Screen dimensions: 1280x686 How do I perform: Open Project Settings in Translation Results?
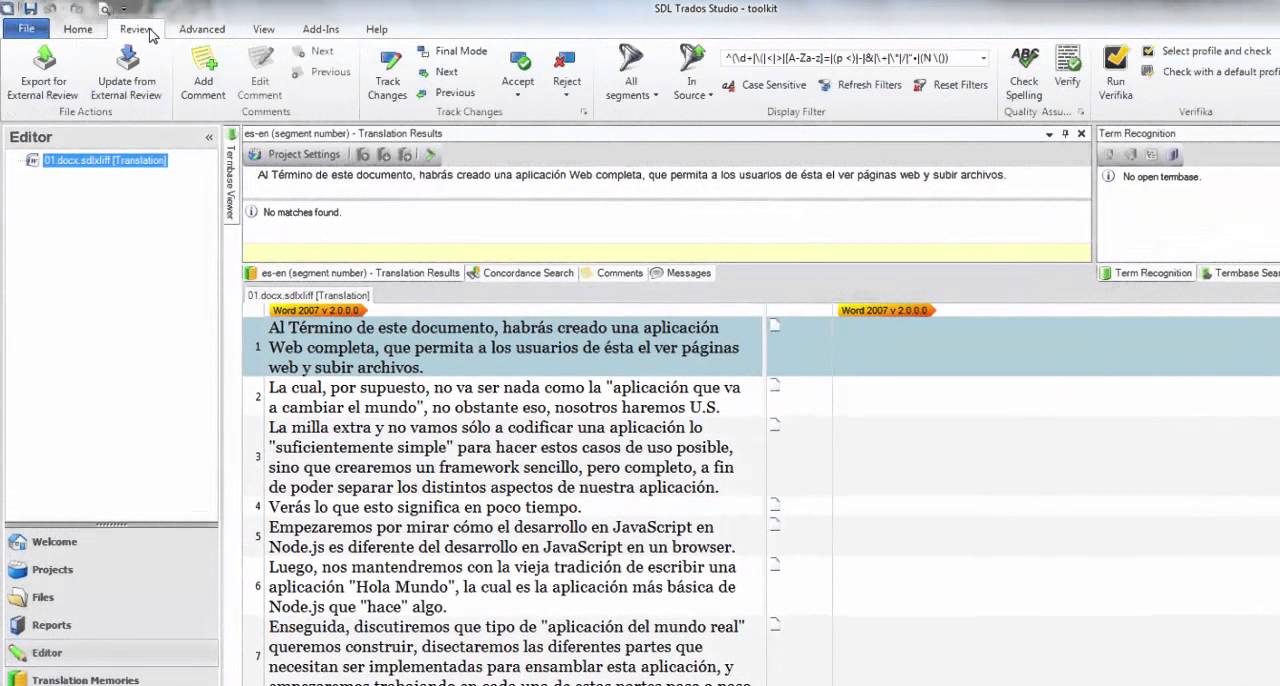point(295,155)
